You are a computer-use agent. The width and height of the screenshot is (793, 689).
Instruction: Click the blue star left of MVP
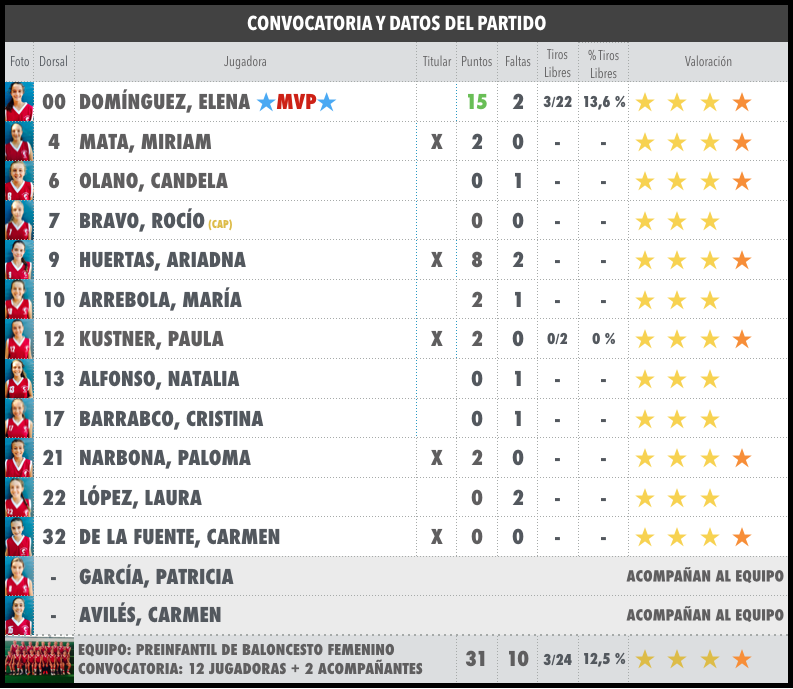tap(265, 102)
